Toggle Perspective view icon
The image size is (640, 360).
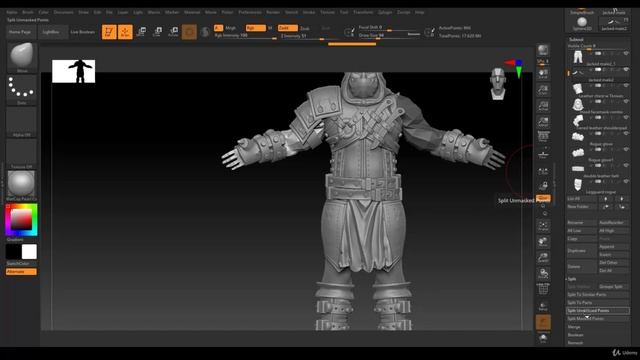click(543, 137)
